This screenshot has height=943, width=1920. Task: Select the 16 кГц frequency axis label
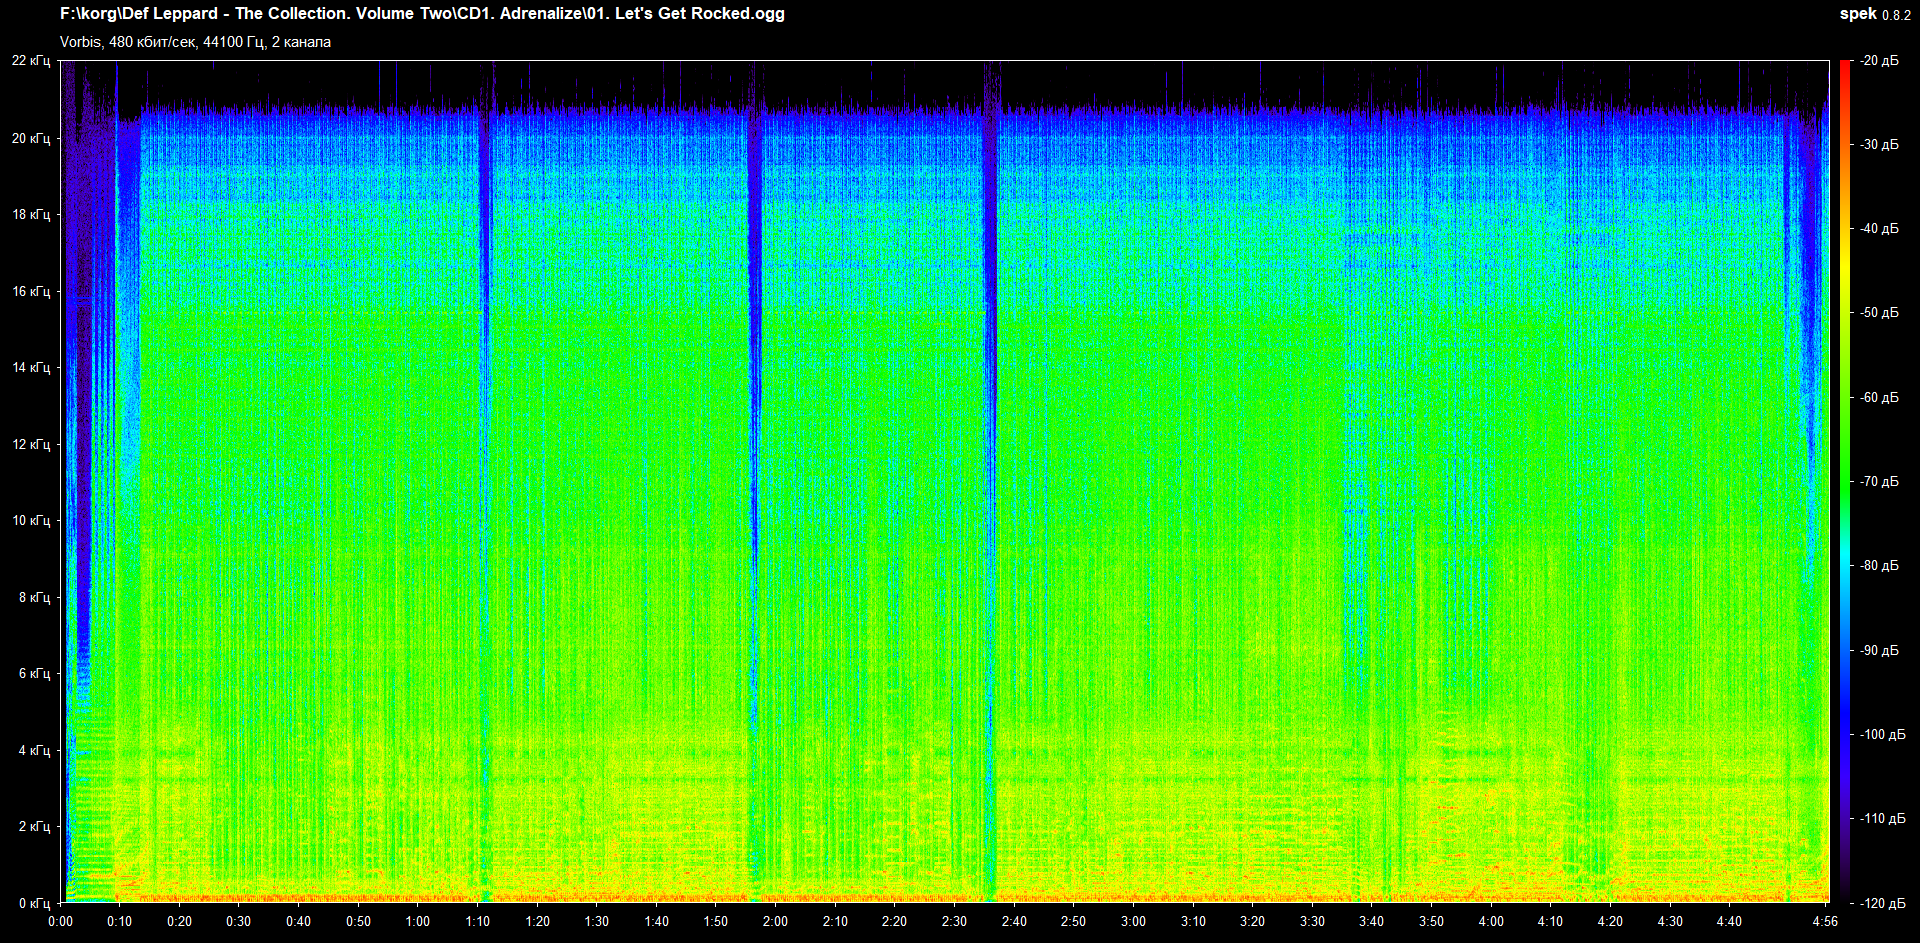[x=31, y=291]
